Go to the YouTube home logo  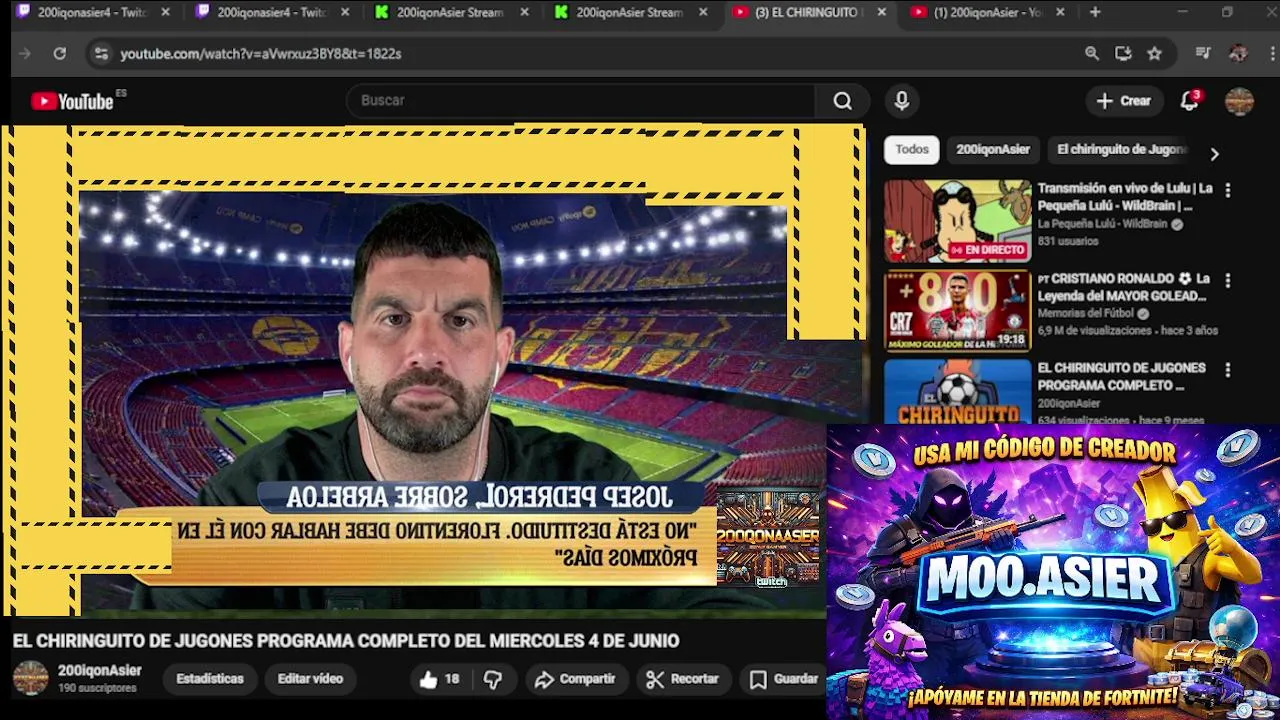pos(72,101)
